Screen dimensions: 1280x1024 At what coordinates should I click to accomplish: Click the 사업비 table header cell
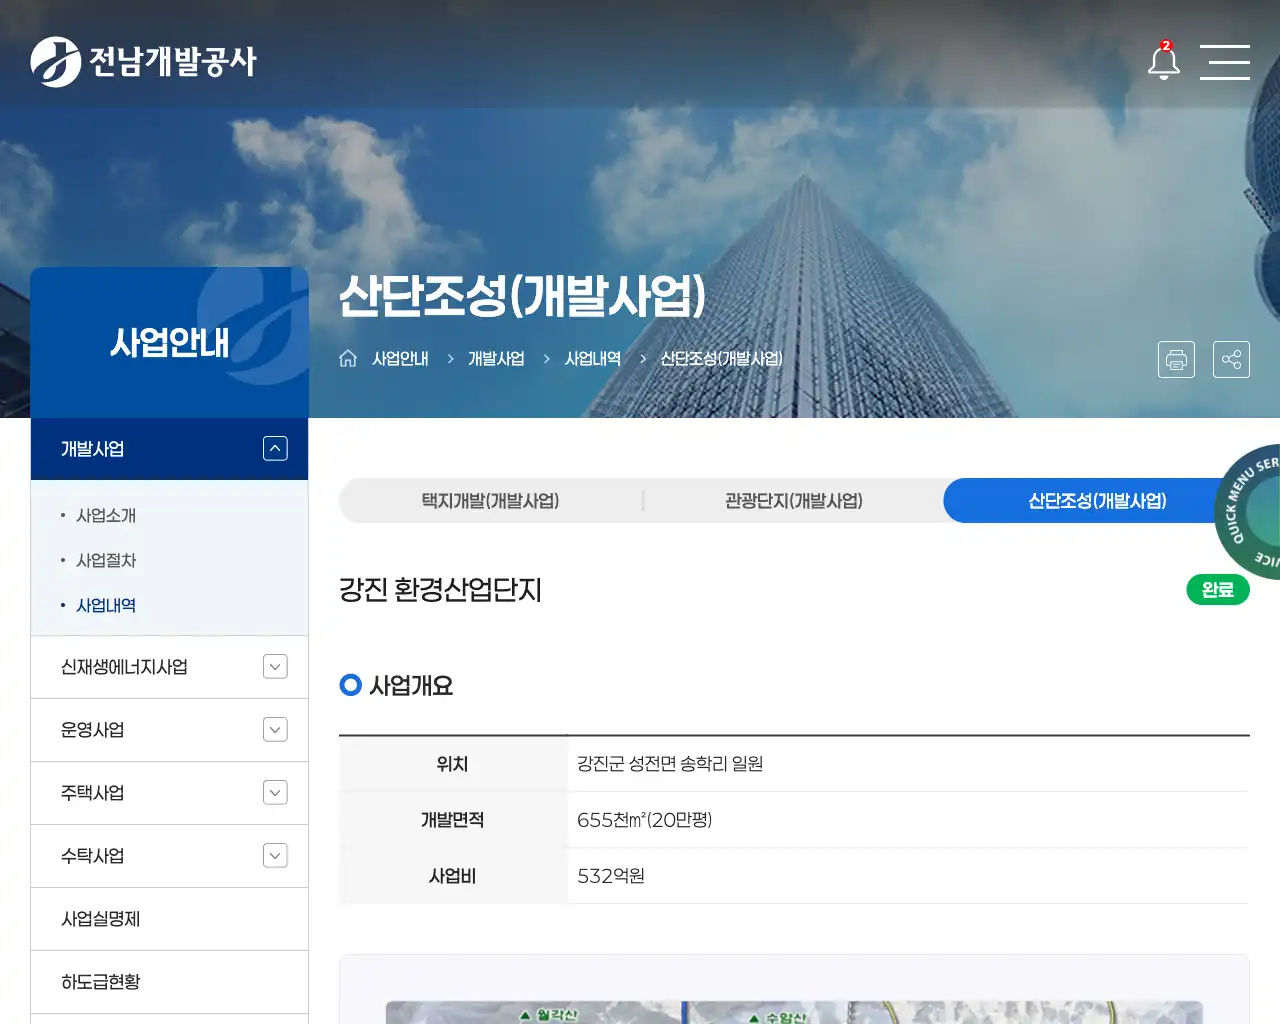point(453,876)
